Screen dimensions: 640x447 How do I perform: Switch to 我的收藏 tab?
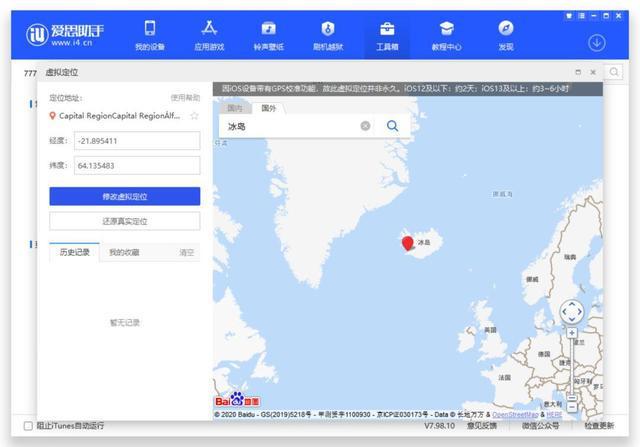coord(125,252)
